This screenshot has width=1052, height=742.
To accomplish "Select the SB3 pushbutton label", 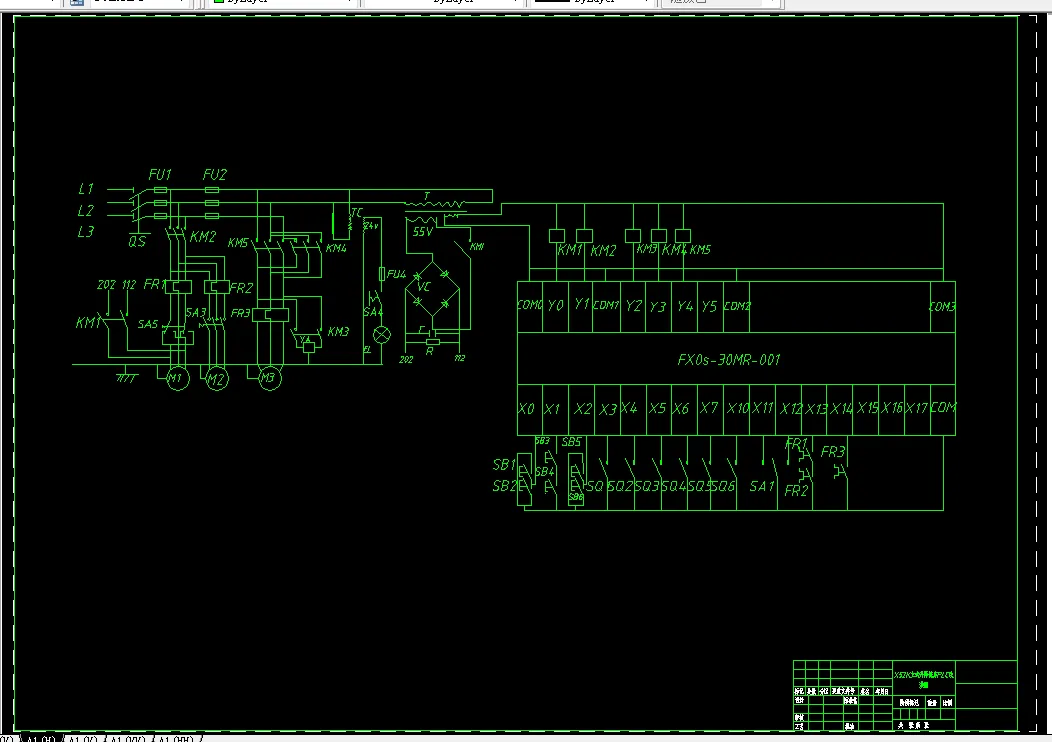I will [542, 441].
